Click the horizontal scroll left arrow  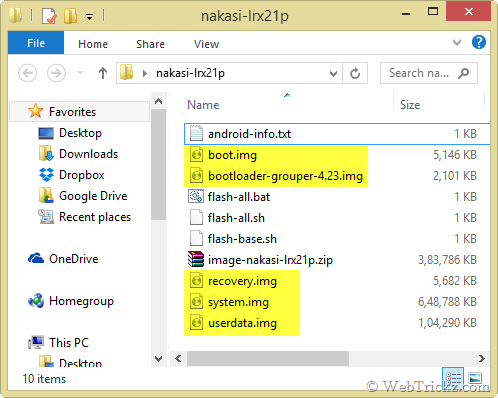pyautogui.click(x=178, y=359)
